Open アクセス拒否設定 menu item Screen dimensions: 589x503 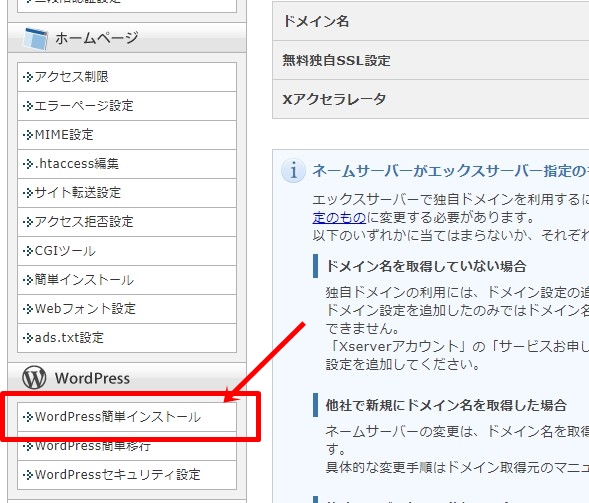127,222
